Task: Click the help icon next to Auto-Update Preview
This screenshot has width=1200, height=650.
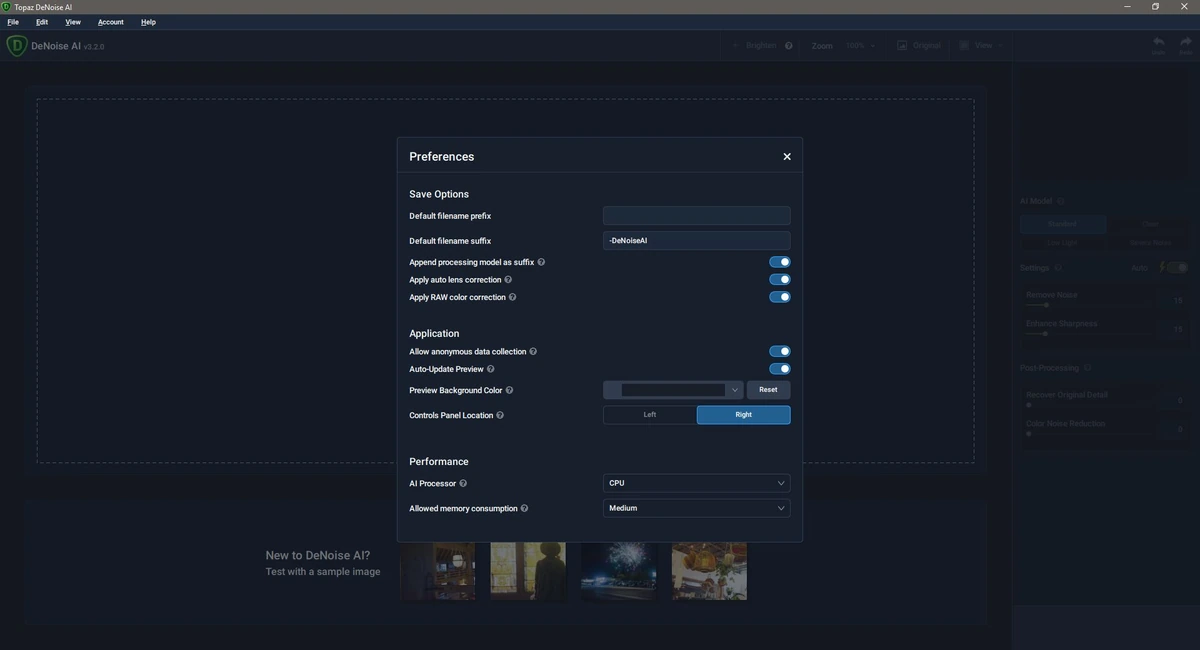Action: (x=490, y=370)
